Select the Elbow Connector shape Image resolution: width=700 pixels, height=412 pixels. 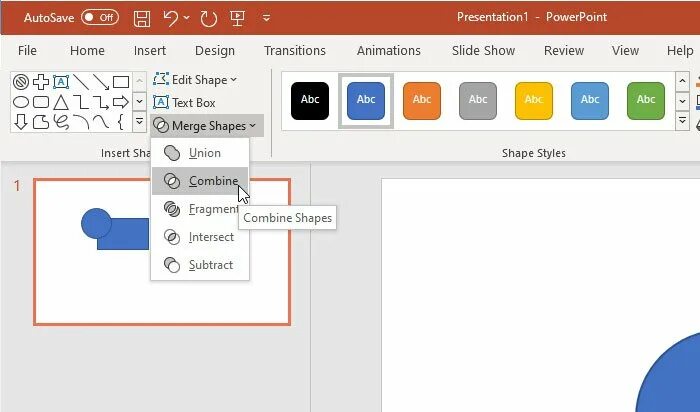click(x=81, y=102)
